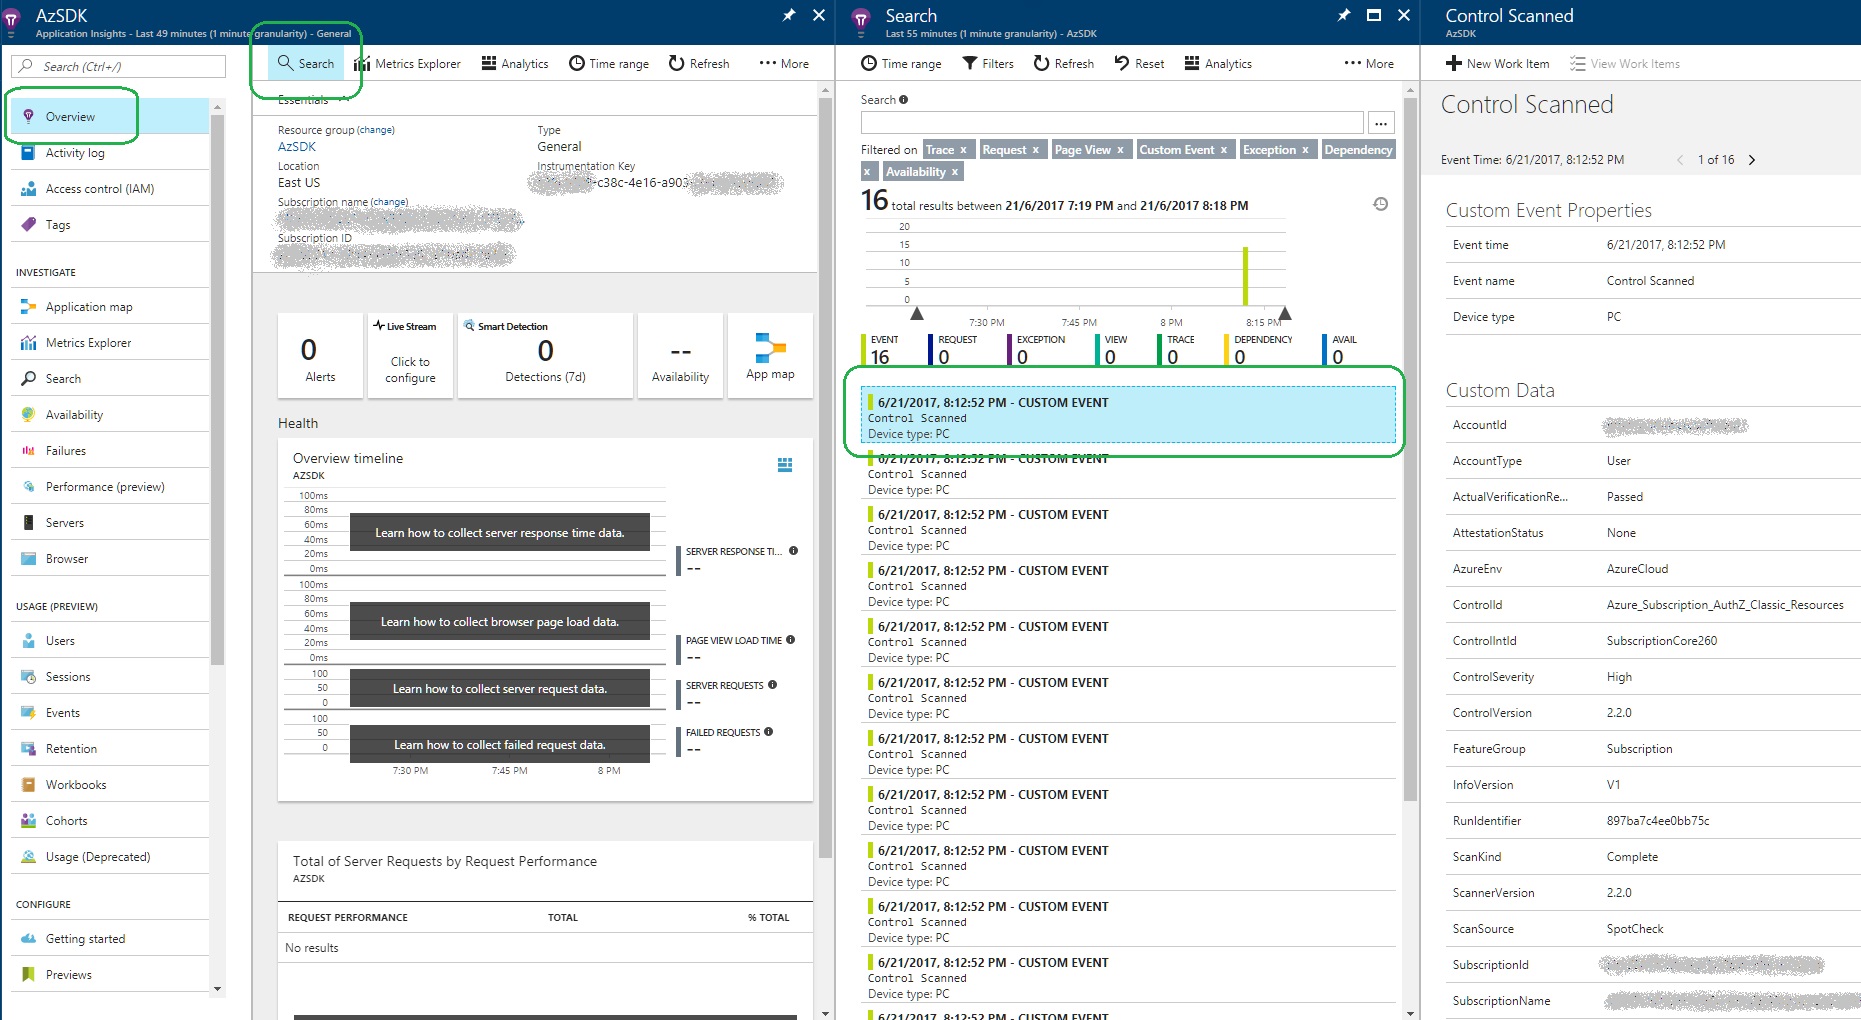Click the Cohorts icon in sidebar
Screen dimensions: 1861x1020
(x=28, y=821)
